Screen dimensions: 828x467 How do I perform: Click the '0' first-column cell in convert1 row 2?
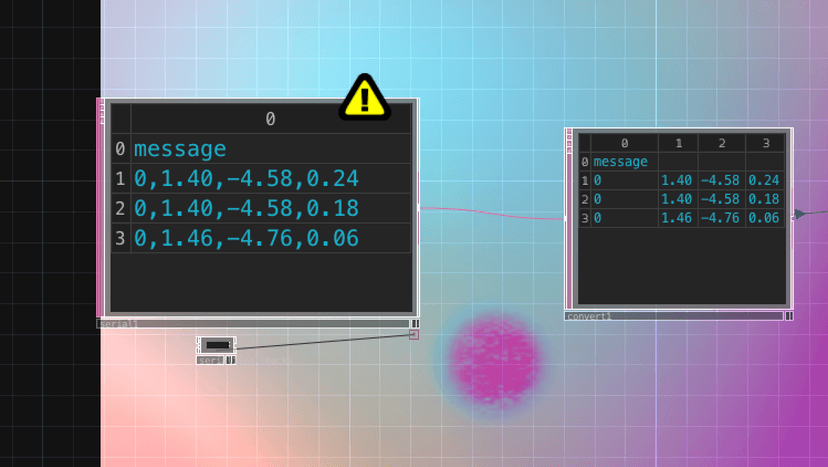click(624, 199)
